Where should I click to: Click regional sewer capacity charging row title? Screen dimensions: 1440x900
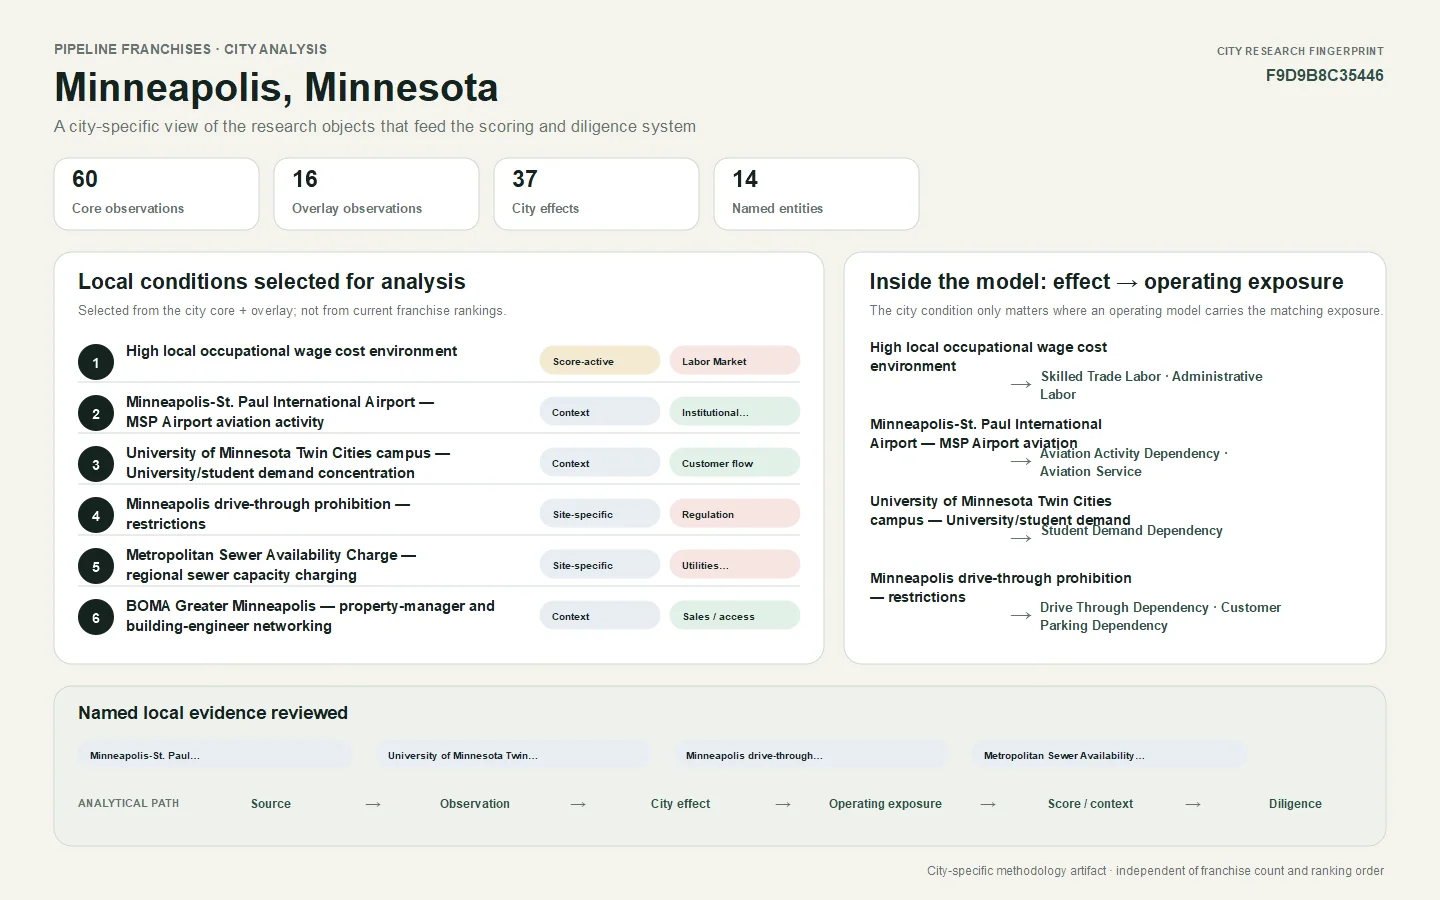[x=271, y=565]
